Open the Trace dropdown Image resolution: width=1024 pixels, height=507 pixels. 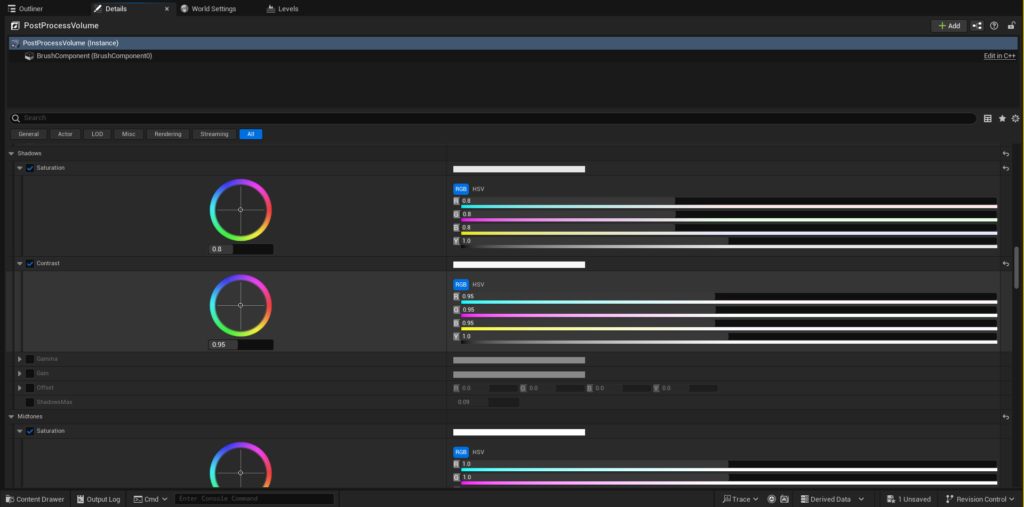click(741, 499)
